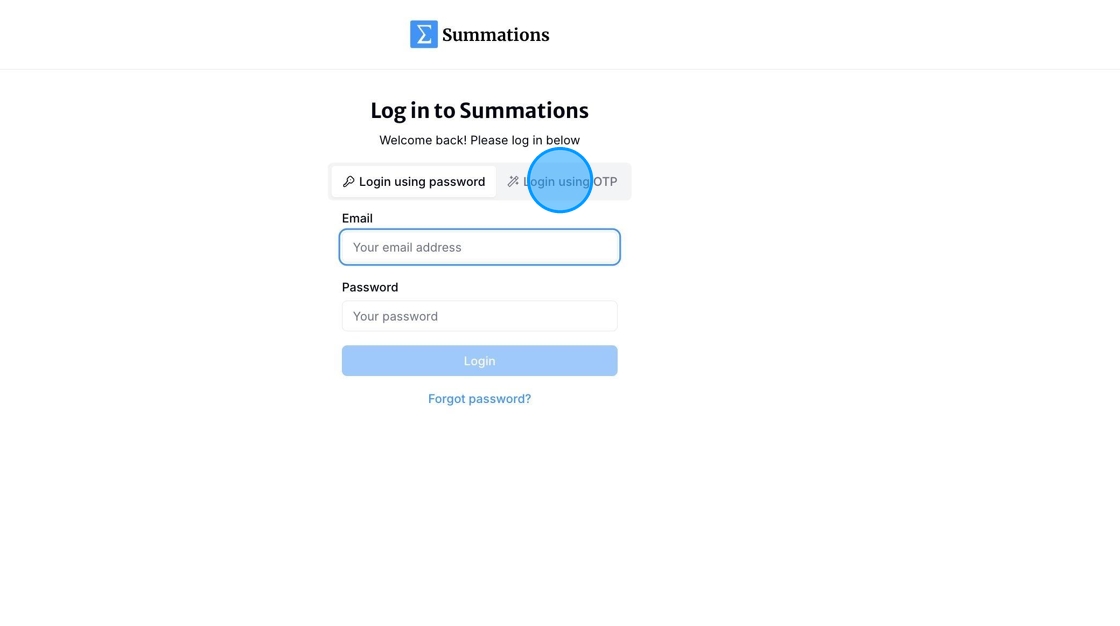Click the key icon in password tab
The width and height of the screenshot is (1120, 626).
[x=349, y=182]
